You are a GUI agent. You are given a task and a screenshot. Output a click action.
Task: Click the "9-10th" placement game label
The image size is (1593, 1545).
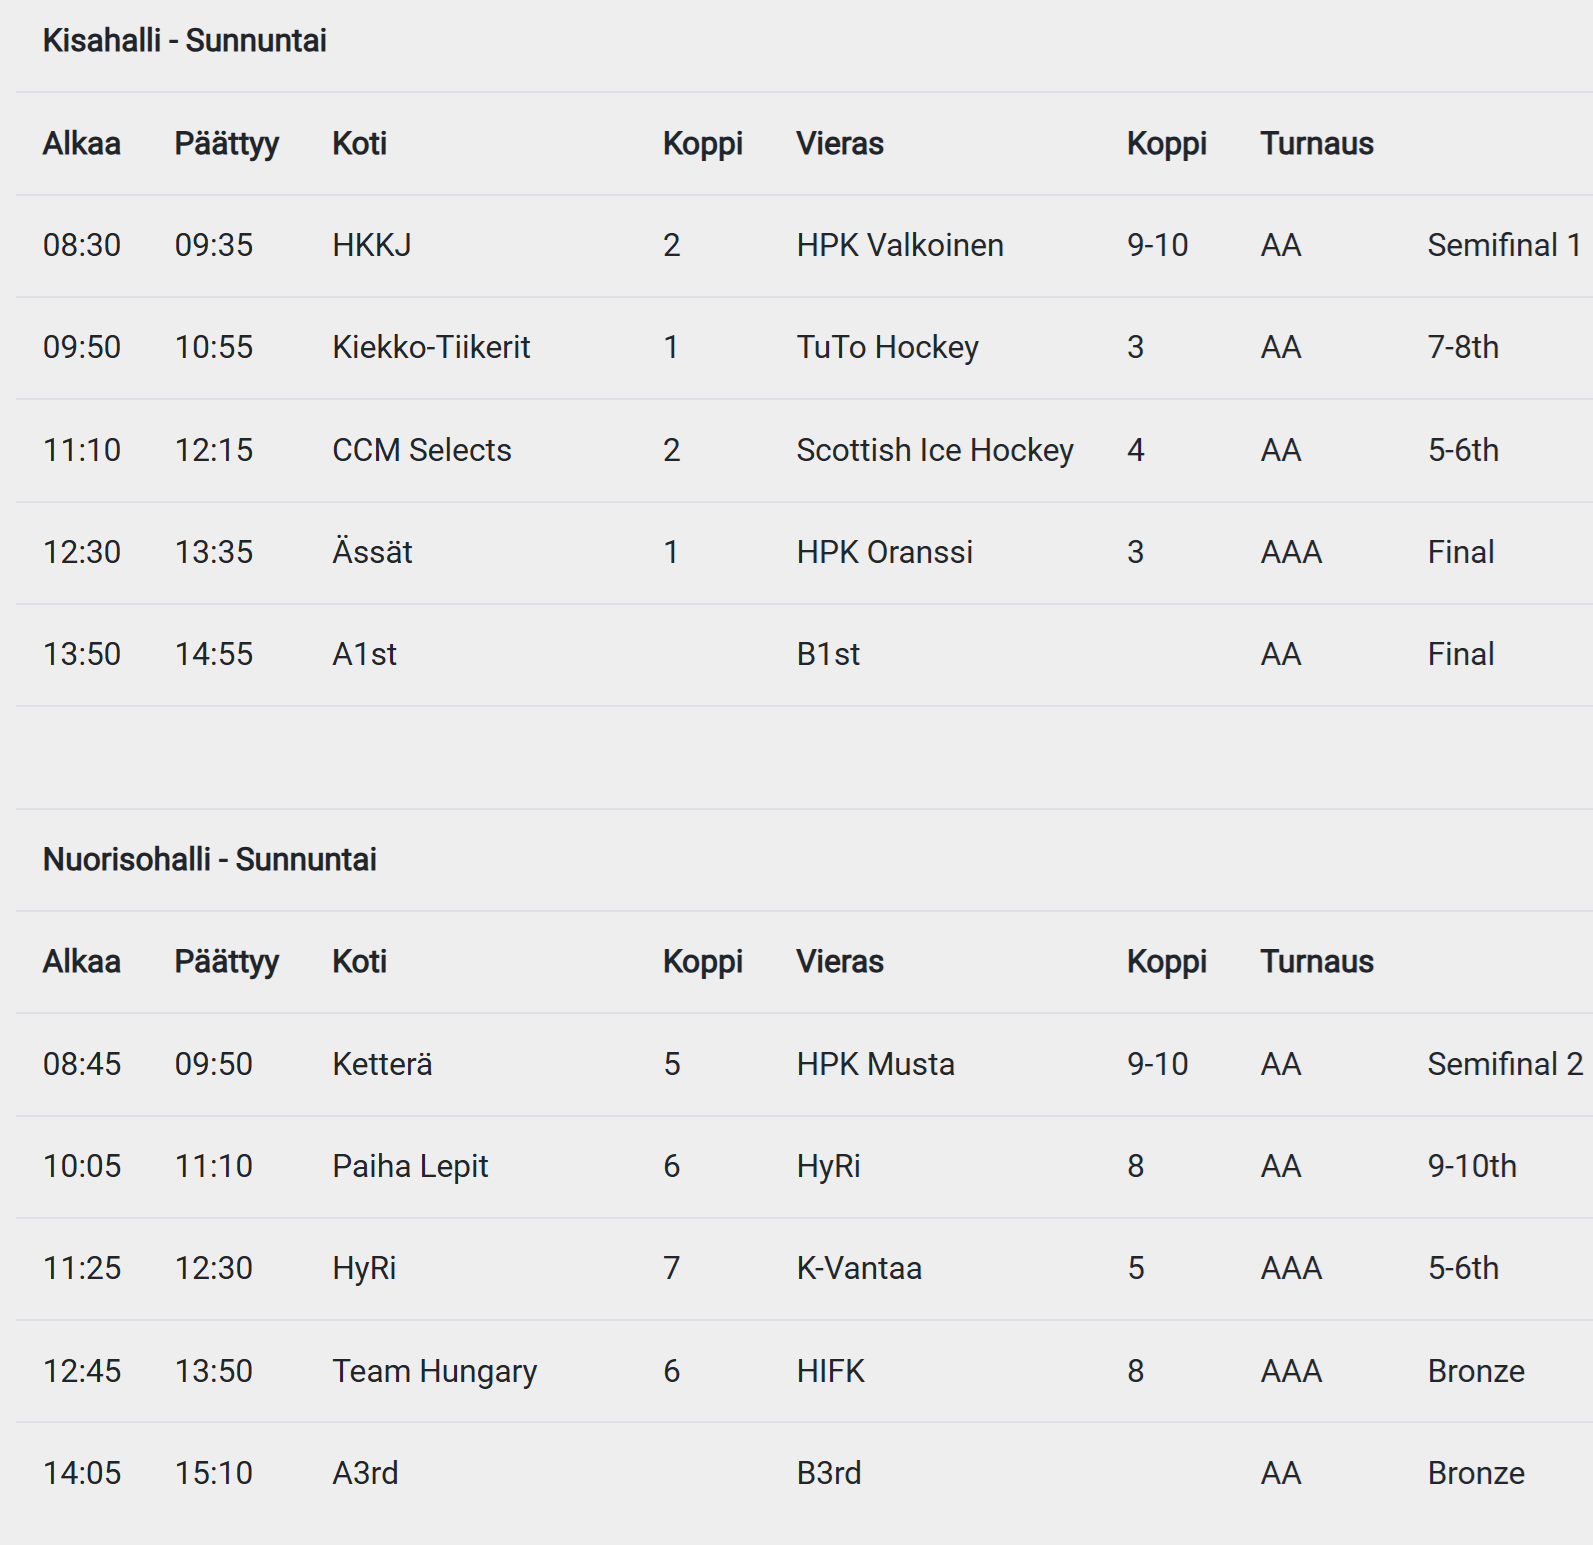pyautogui.click(x=1471, y=1167)
